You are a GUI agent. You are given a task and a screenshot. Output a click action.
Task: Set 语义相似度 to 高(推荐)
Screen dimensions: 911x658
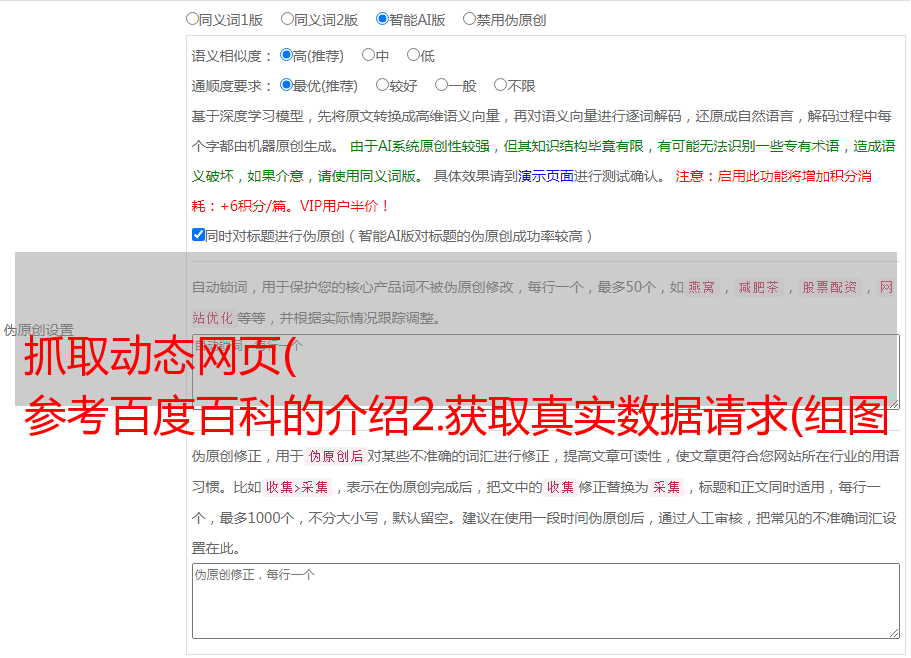(x=286, y=55)
